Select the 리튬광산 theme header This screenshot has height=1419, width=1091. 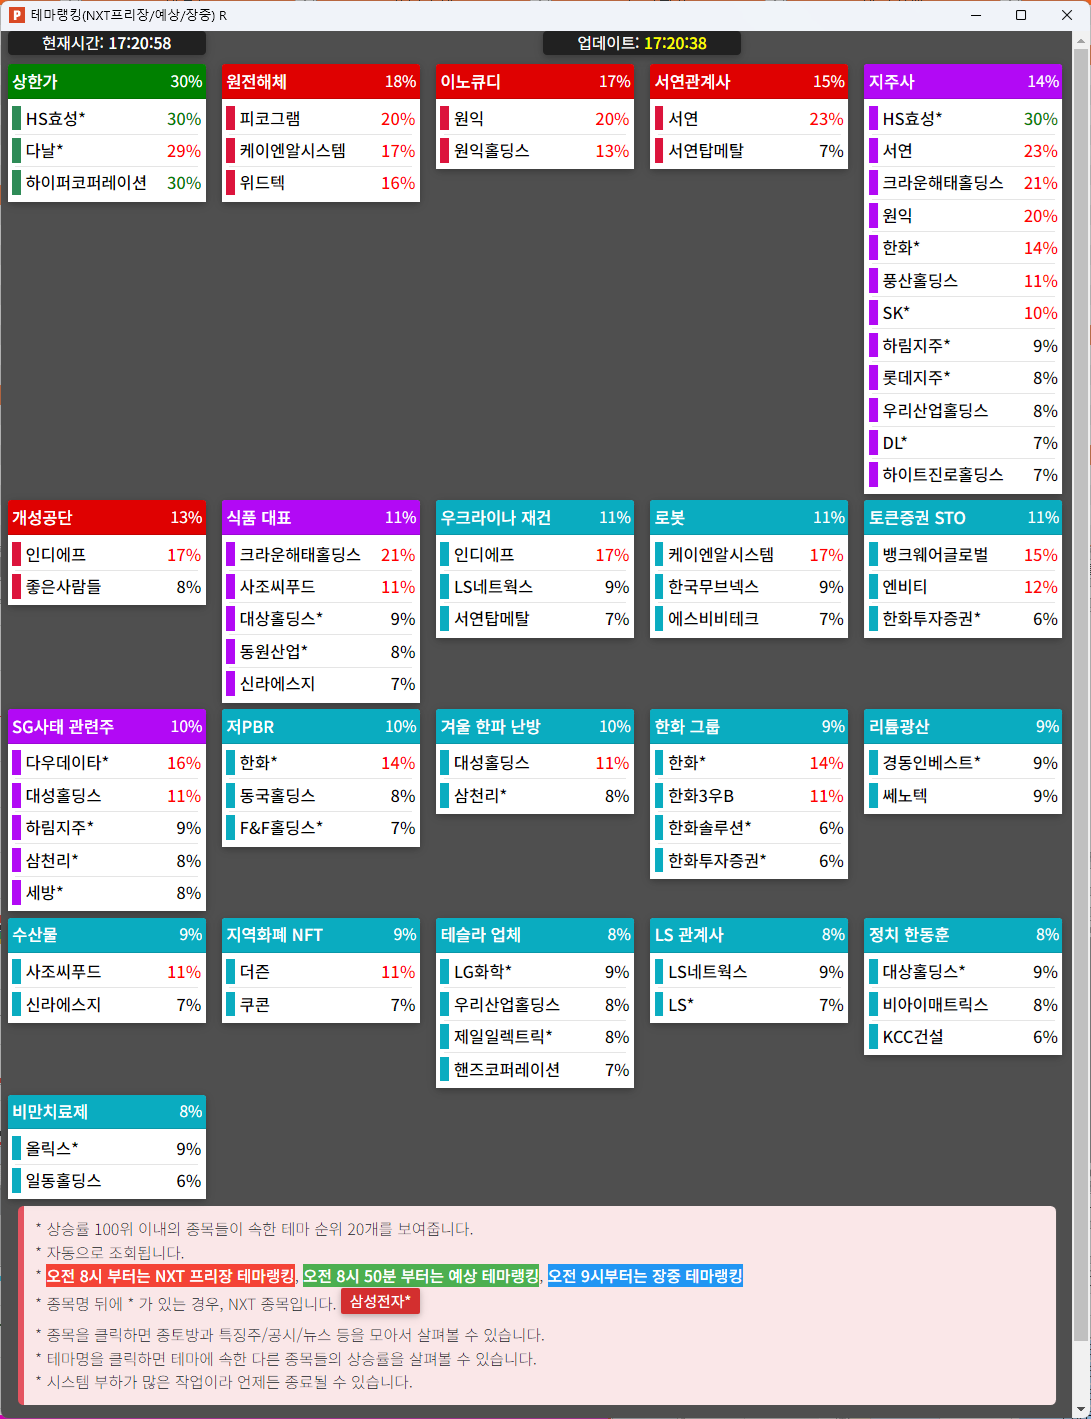963,727
